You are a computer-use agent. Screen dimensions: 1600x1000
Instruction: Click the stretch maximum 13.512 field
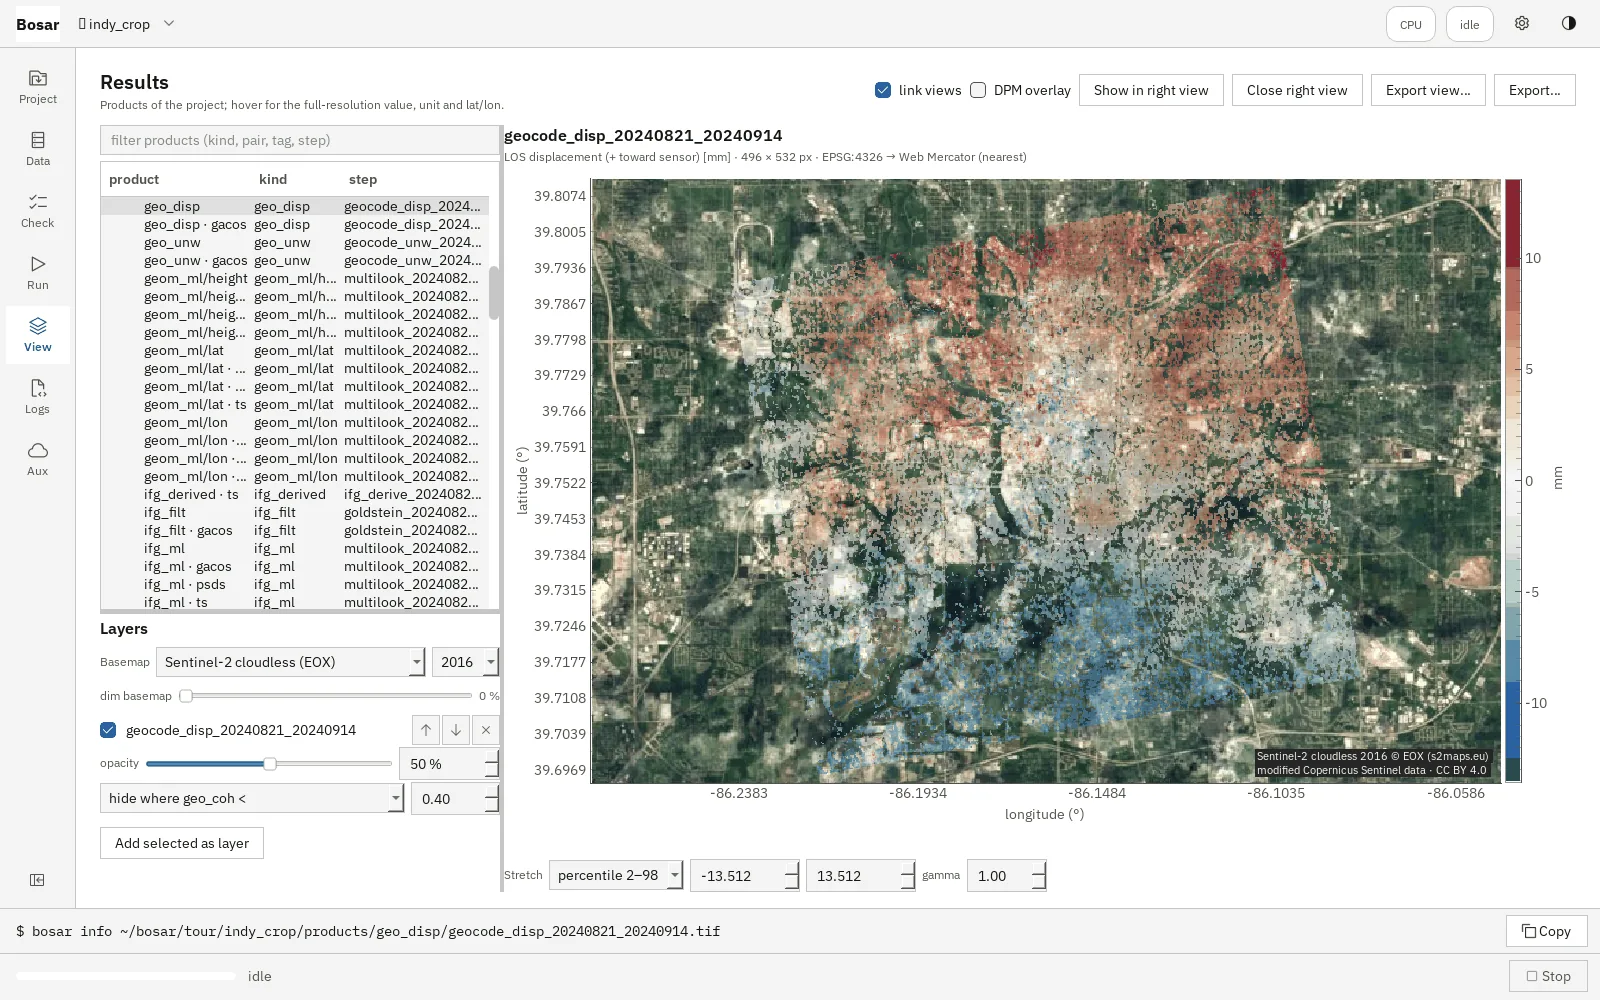[861, 876]
